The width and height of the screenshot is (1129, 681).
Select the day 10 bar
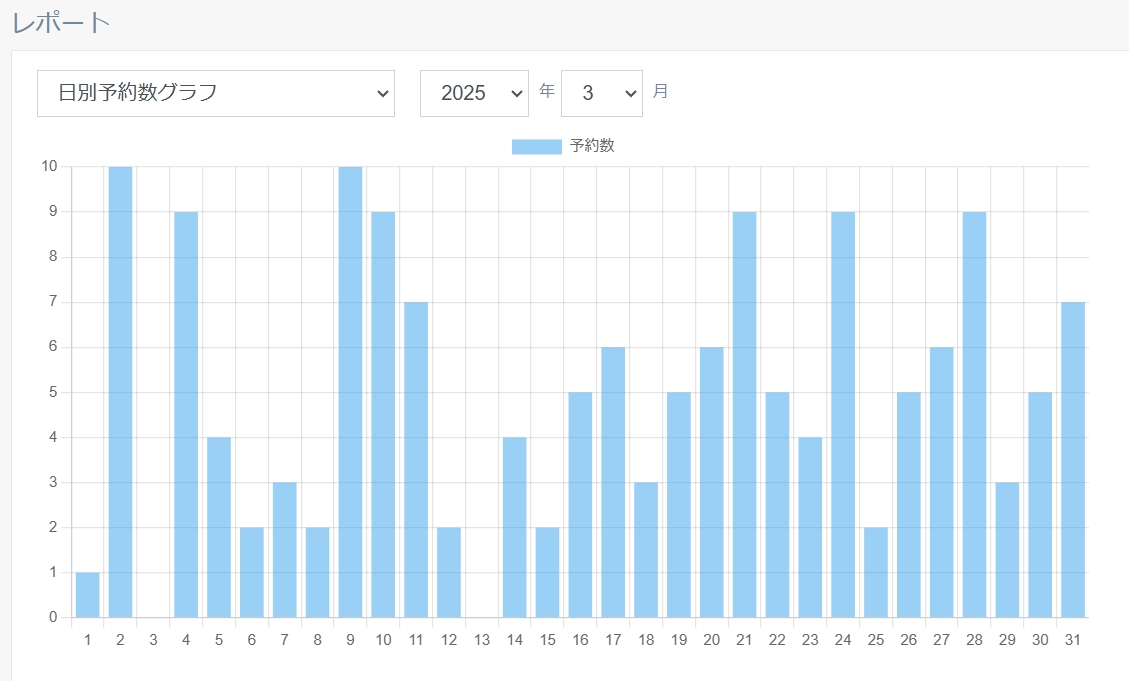coord(383,414)
